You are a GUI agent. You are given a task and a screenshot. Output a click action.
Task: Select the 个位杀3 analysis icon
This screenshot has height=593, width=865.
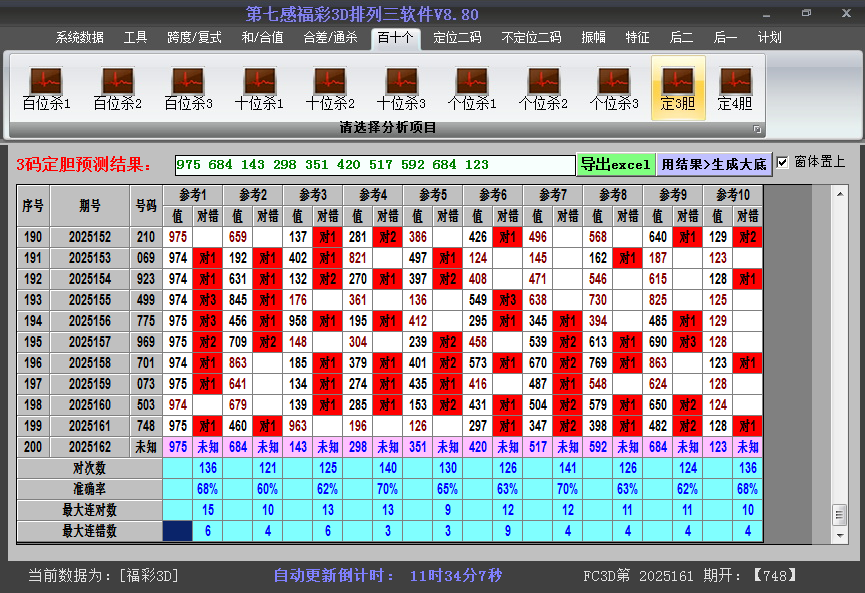[613, 88]
